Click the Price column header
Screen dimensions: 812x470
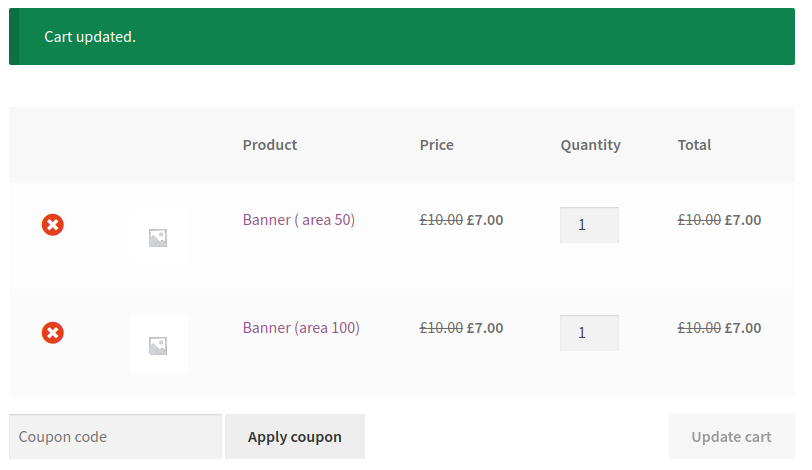point(437,145)
